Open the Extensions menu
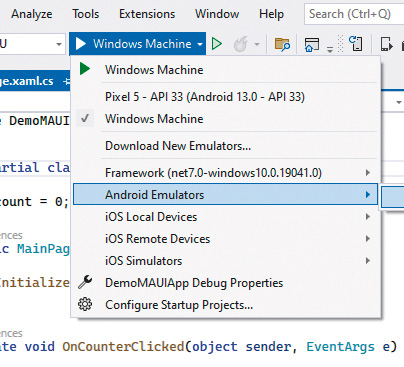The height and width of the screenshot is (367, 404). (147, 14)
